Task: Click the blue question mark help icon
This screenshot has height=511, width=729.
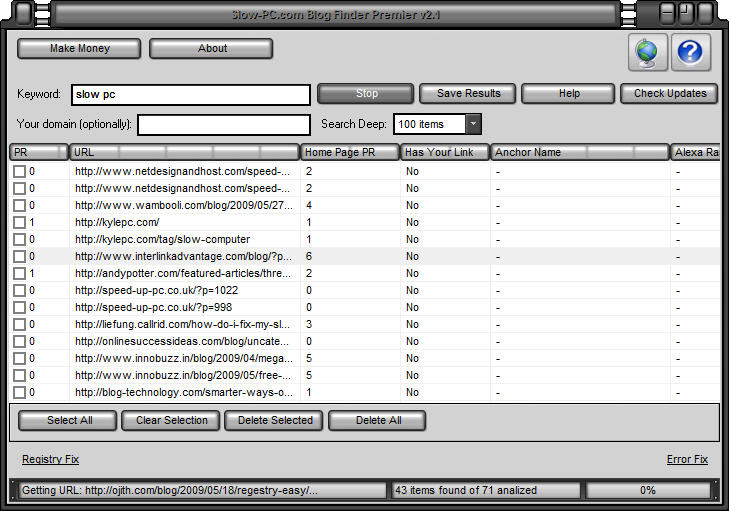Action: click(690, 53)
